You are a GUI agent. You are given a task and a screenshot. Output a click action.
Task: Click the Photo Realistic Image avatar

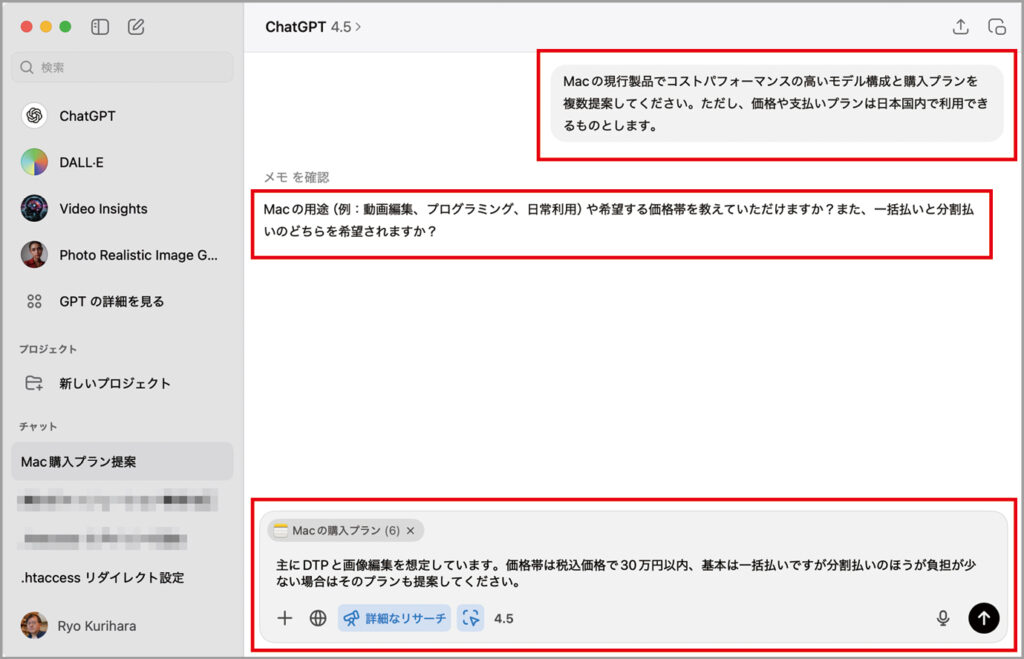34,255
